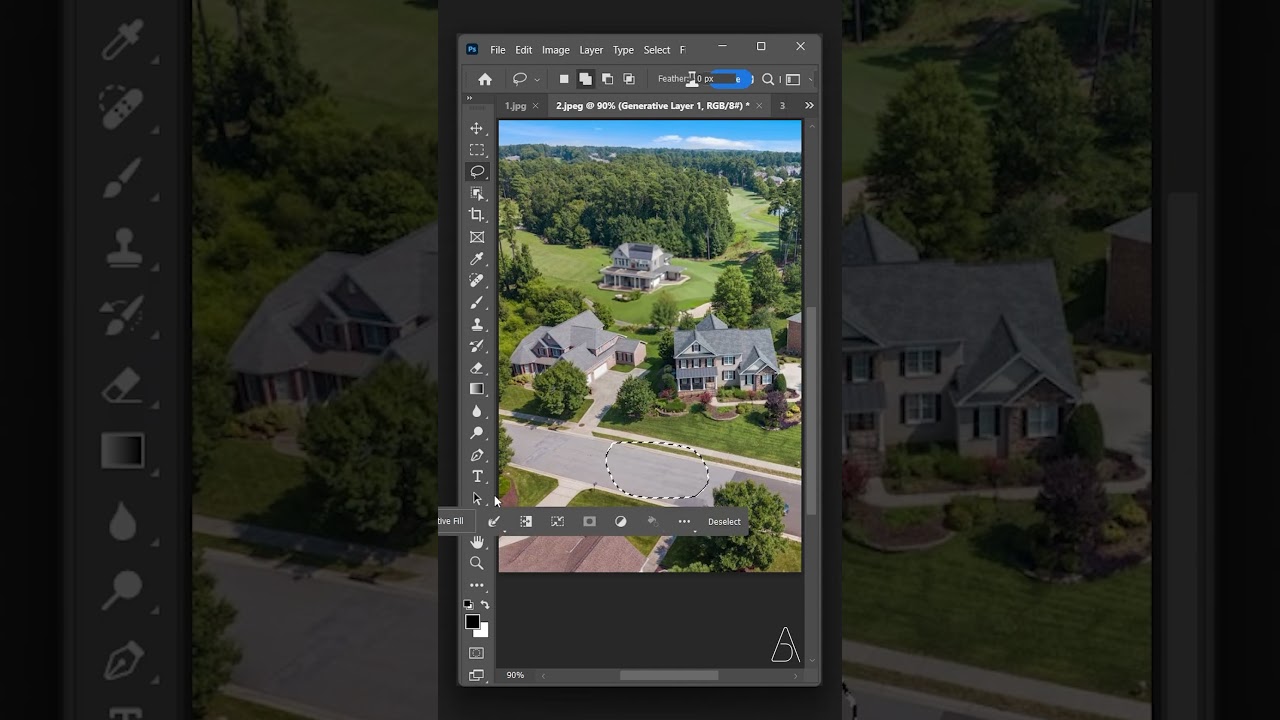Select the Blur tool
The width and height of the screenshot is (1280, 720).
477,411
